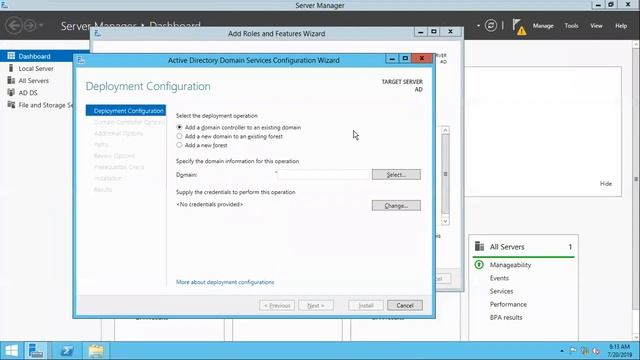
Task: Click Hide in the welcome tile
Action: (x=606, y=184)
